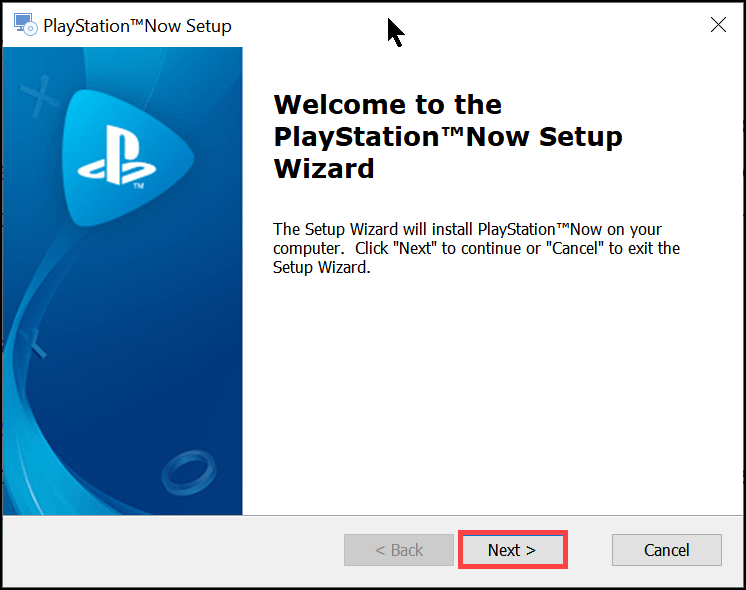This screenshot has height=590, width=746.
Task: Click the installer icon in the title bar
Action: tap(25, 25)
